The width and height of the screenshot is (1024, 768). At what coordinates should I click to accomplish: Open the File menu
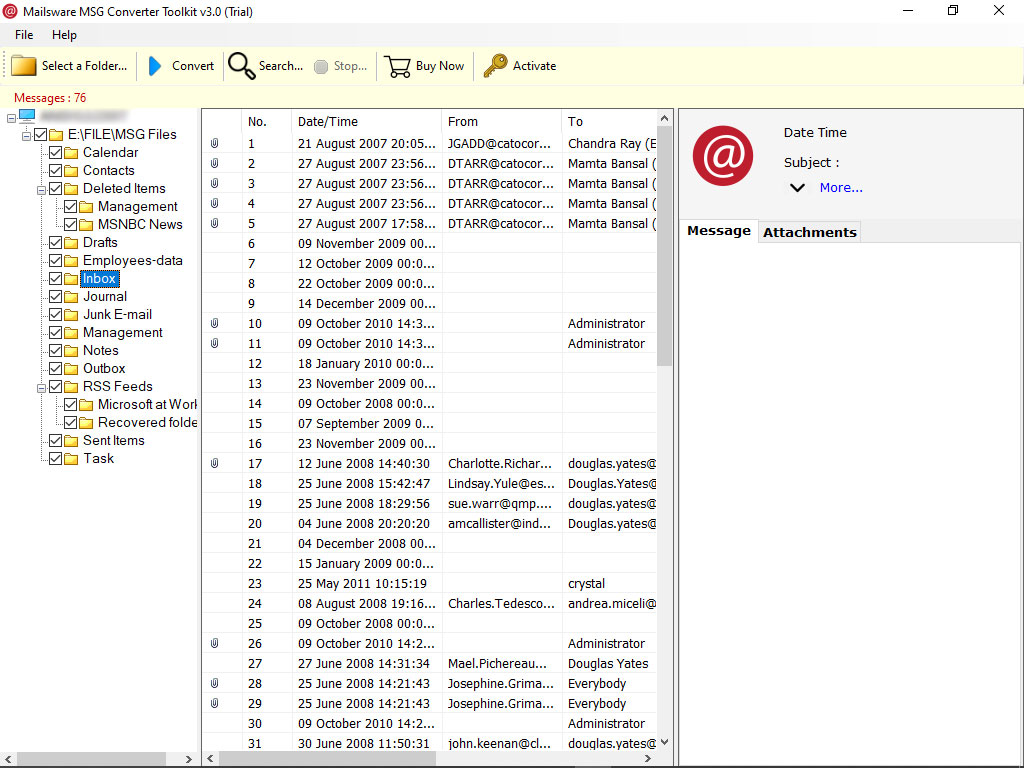[24, 35]
